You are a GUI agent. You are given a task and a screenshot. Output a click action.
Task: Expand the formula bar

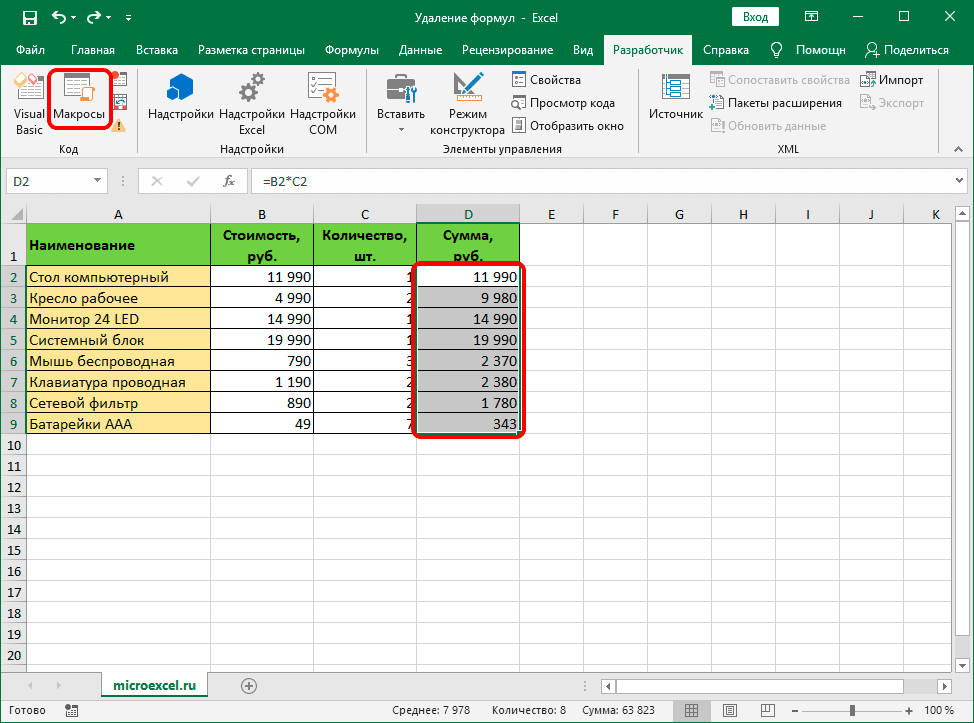pos(958,181)
